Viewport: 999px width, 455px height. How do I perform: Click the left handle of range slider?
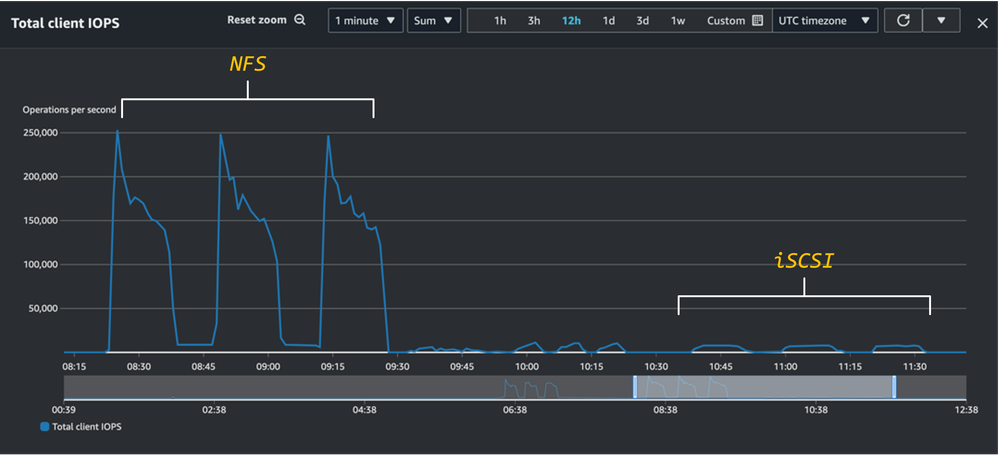coord(634,387)
